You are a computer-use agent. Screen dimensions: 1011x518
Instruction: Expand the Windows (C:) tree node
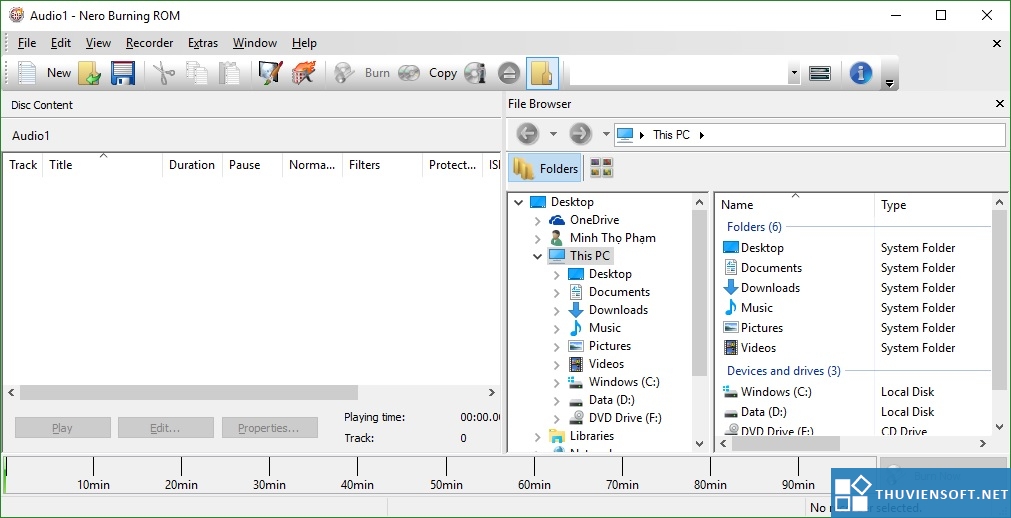point(556,383)
